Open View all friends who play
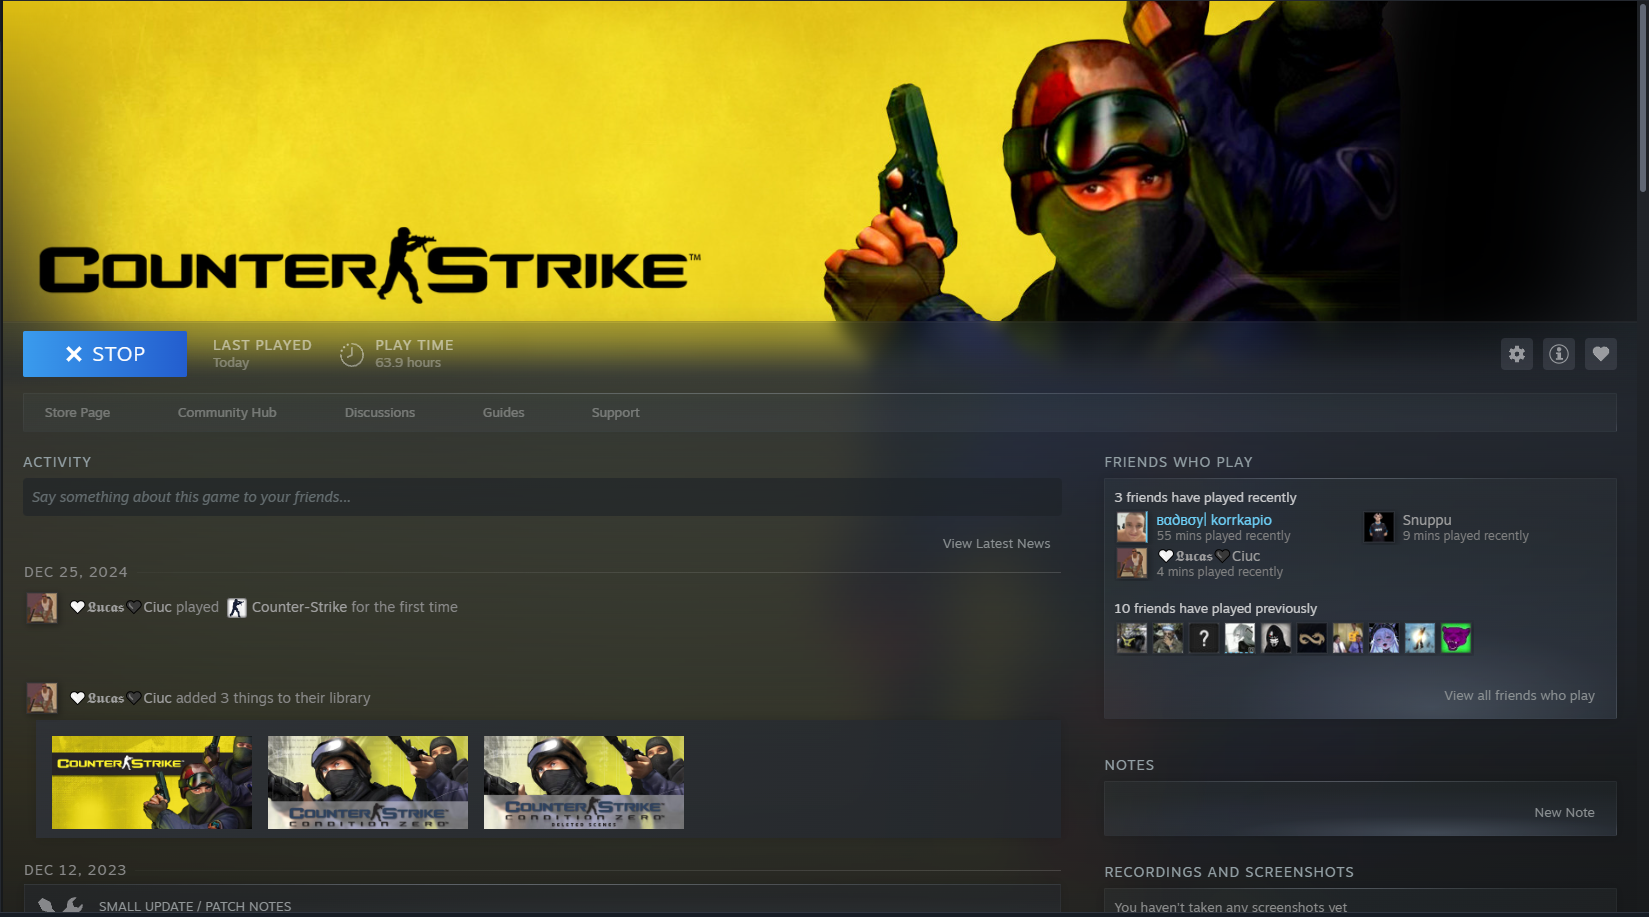Viewport: 1649px width, 917px height. (1518, 696)
